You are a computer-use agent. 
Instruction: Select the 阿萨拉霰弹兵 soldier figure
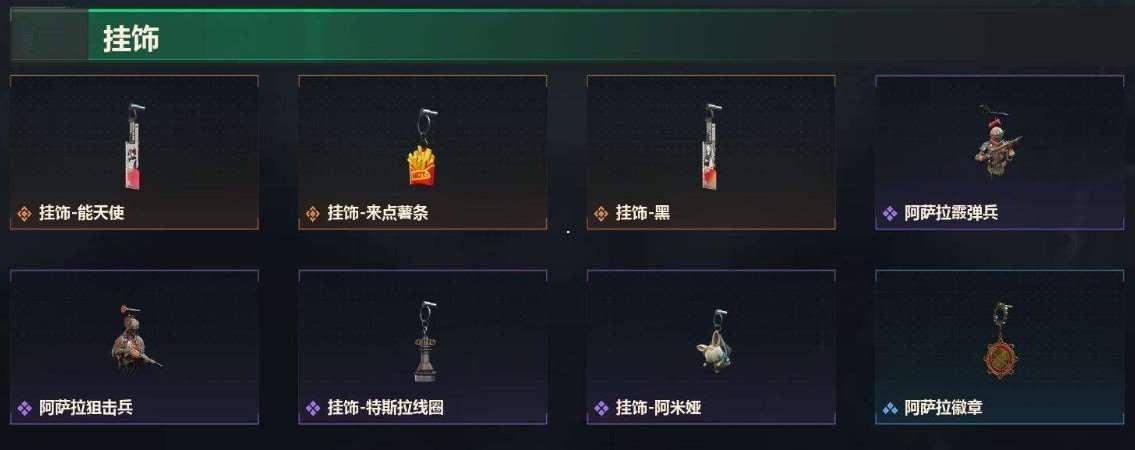pos(997,143)
